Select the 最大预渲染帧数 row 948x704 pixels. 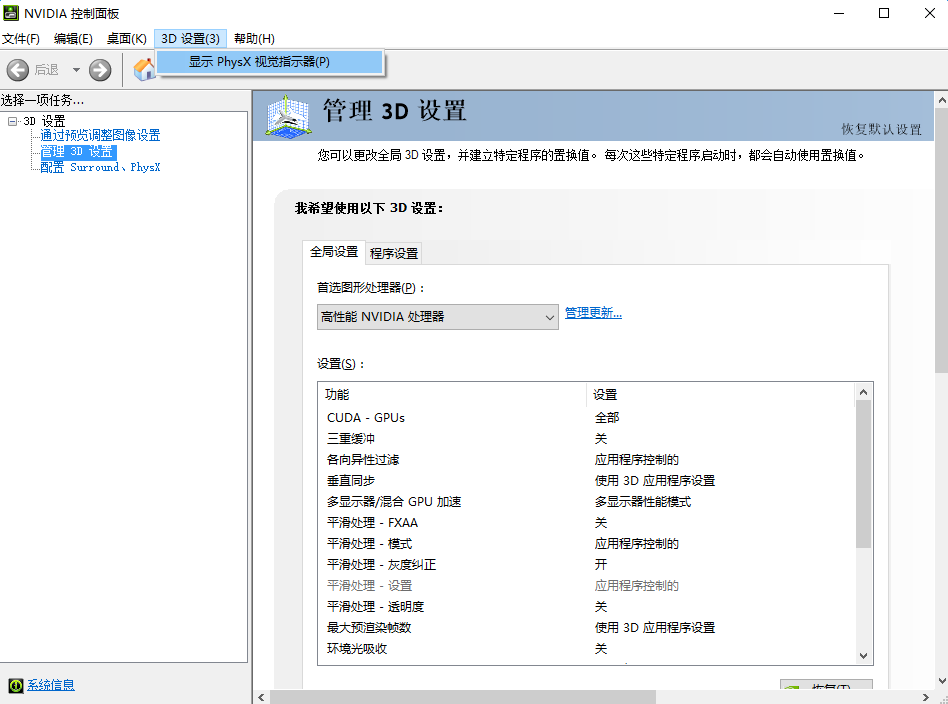[x=586, y=628]
